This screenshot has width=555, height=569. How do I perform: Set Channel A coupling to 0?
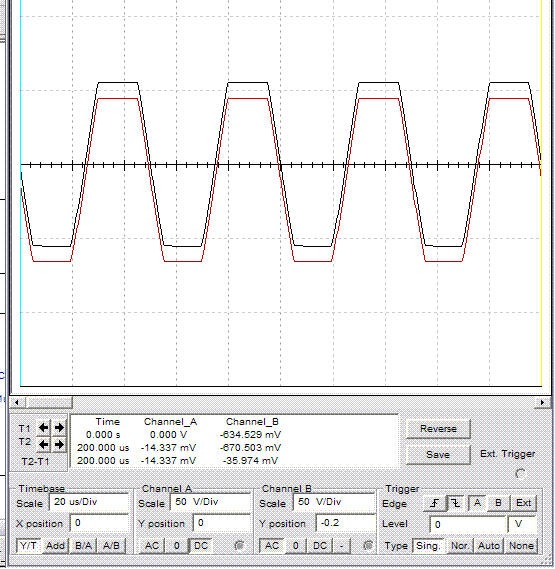coord(176,546)
